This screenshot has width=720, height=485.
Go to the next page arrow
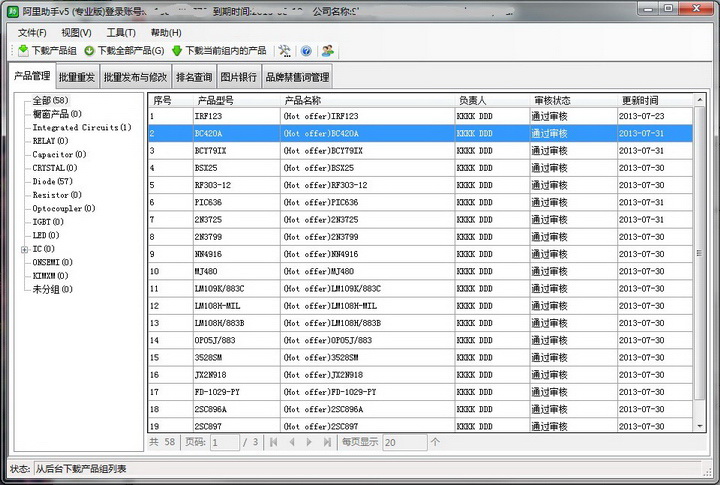310,441
